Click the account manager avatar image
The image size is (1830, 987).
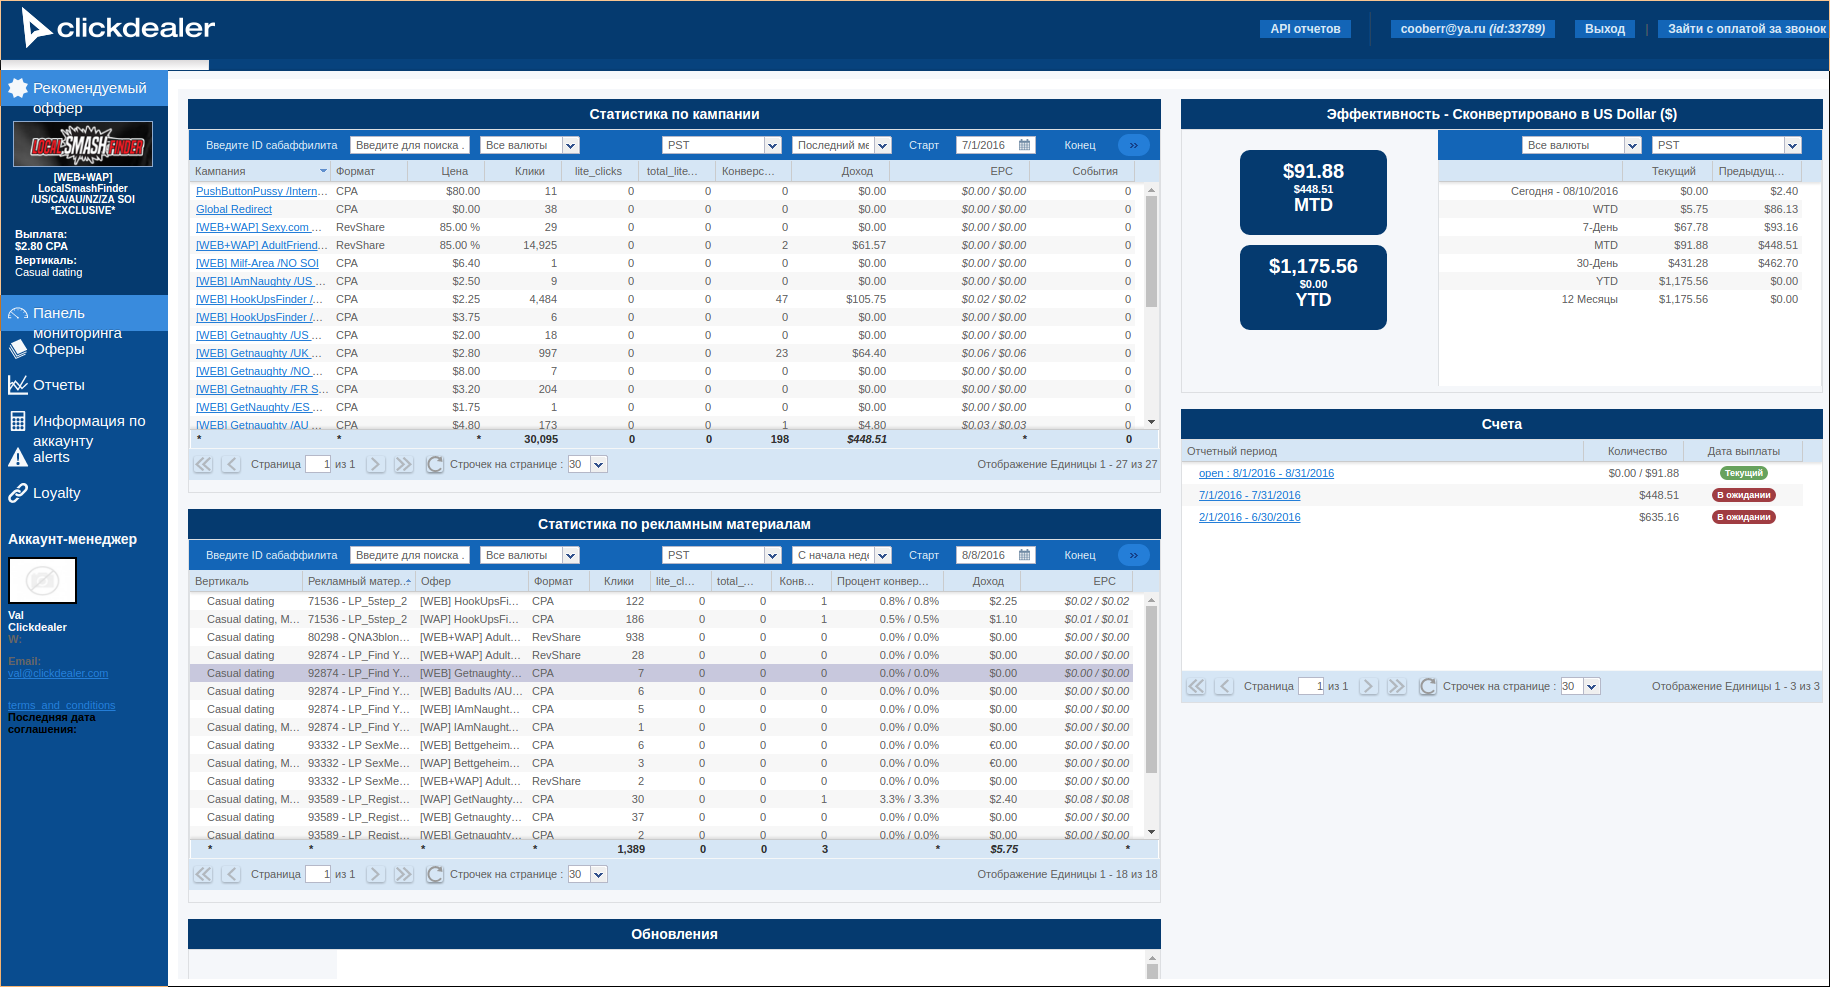(42, 580)
